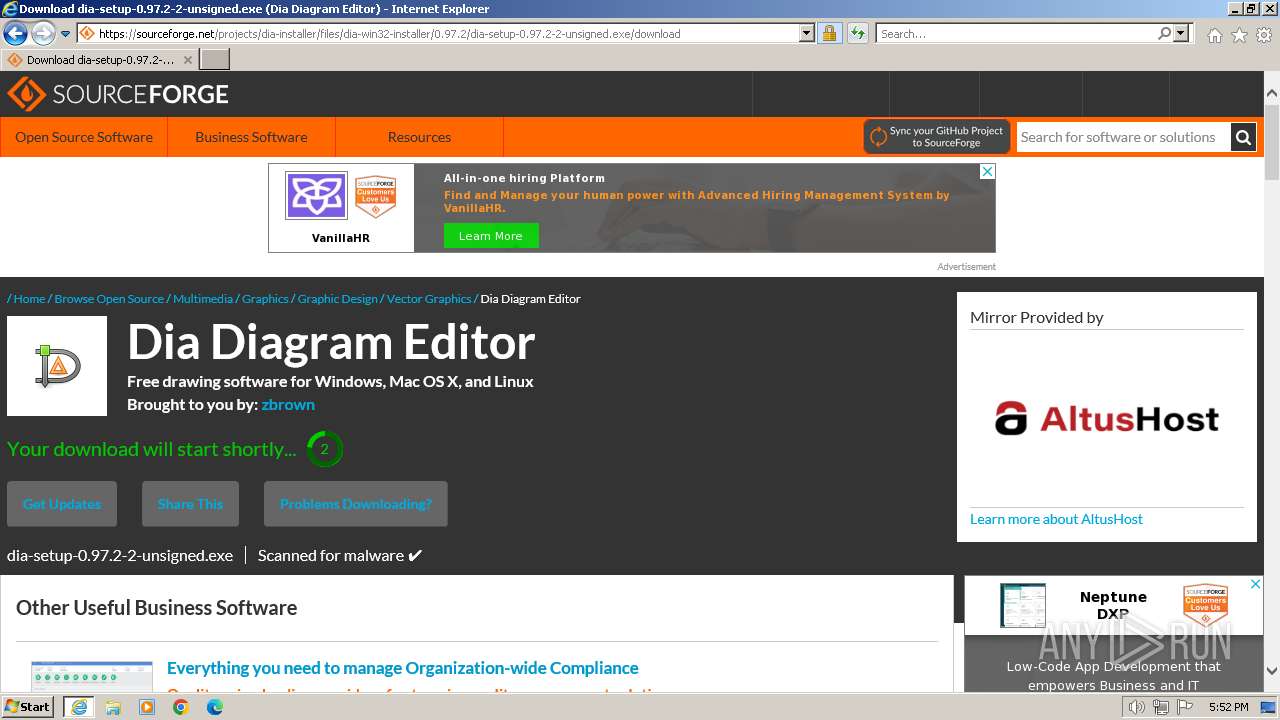Click the Graphics breadcrumb link

[x=265, y=299]
